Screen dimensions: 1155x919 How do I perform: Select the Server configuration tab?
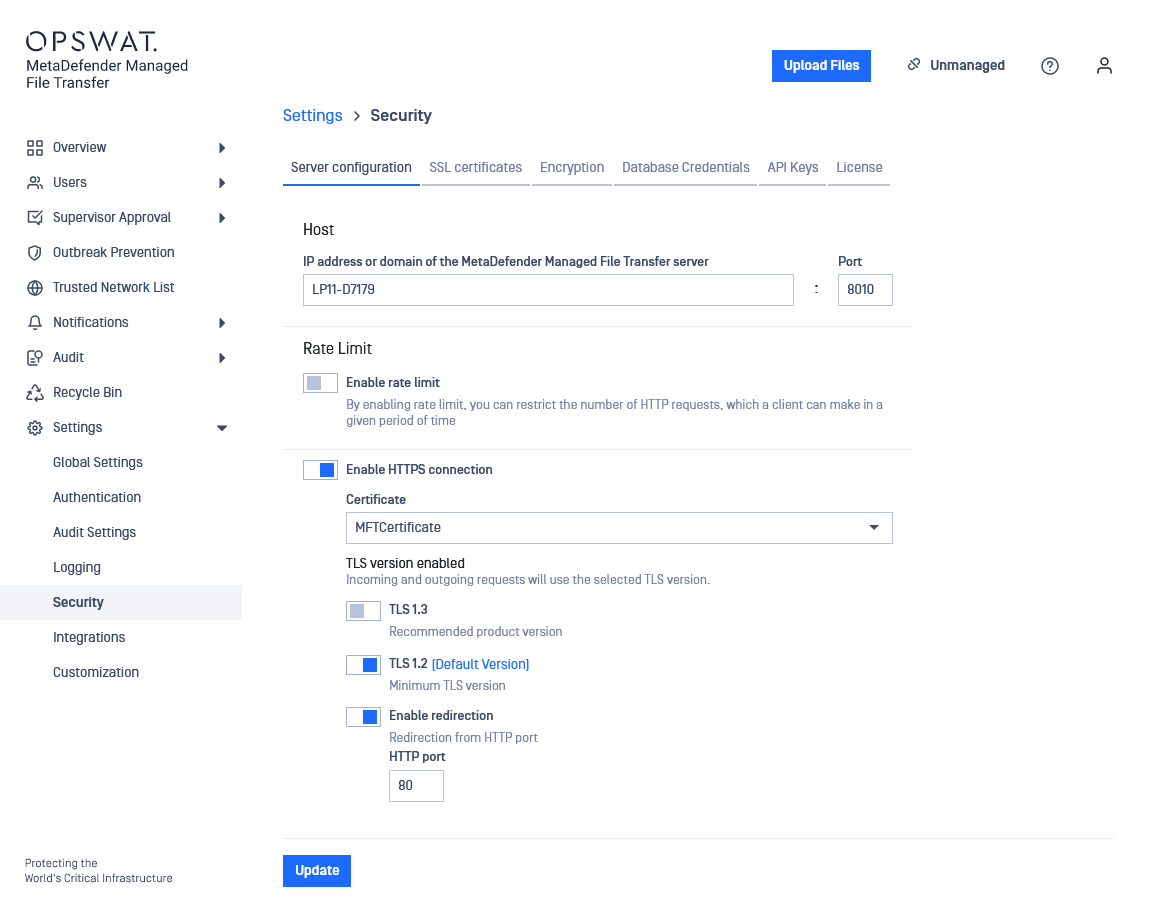click(351, 168)
